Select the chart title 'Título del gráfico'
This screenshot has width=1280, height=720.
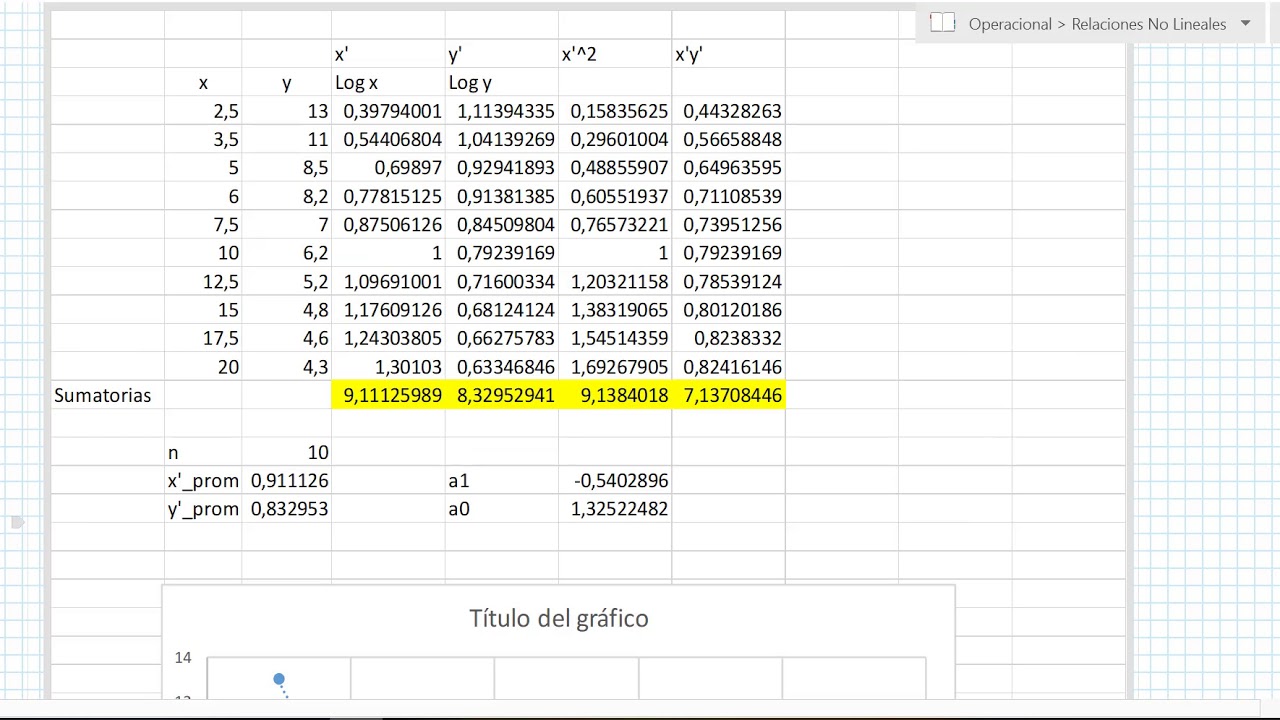(x=559, y=618)
